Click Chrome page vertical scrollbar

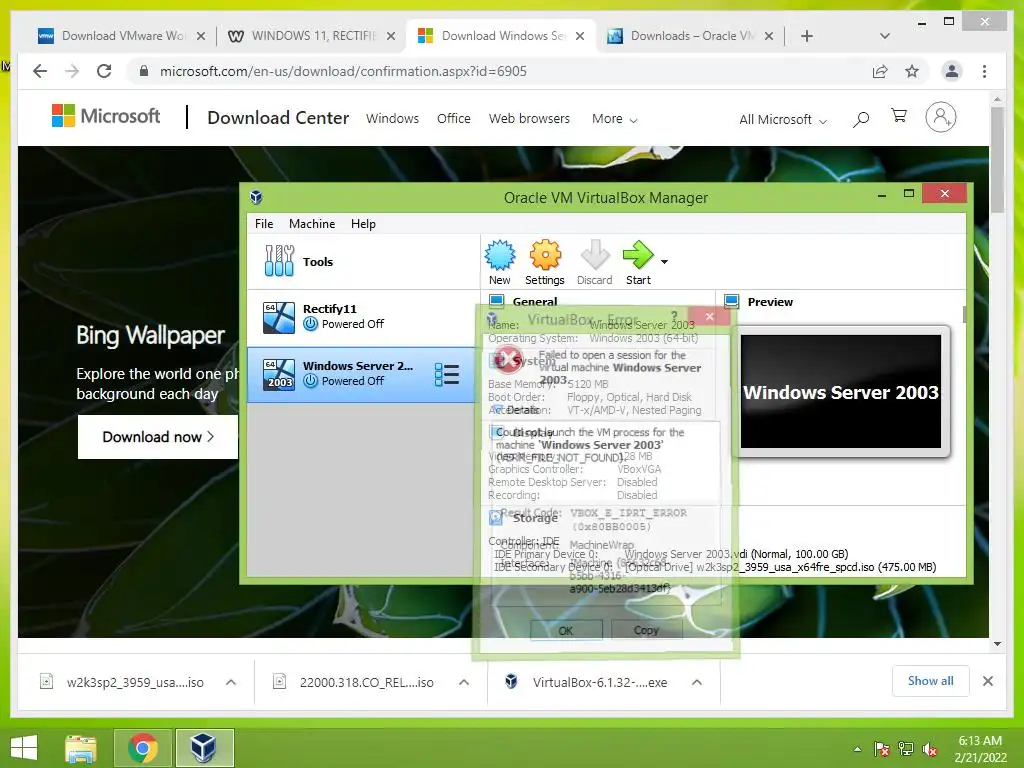tap(997, 160)
